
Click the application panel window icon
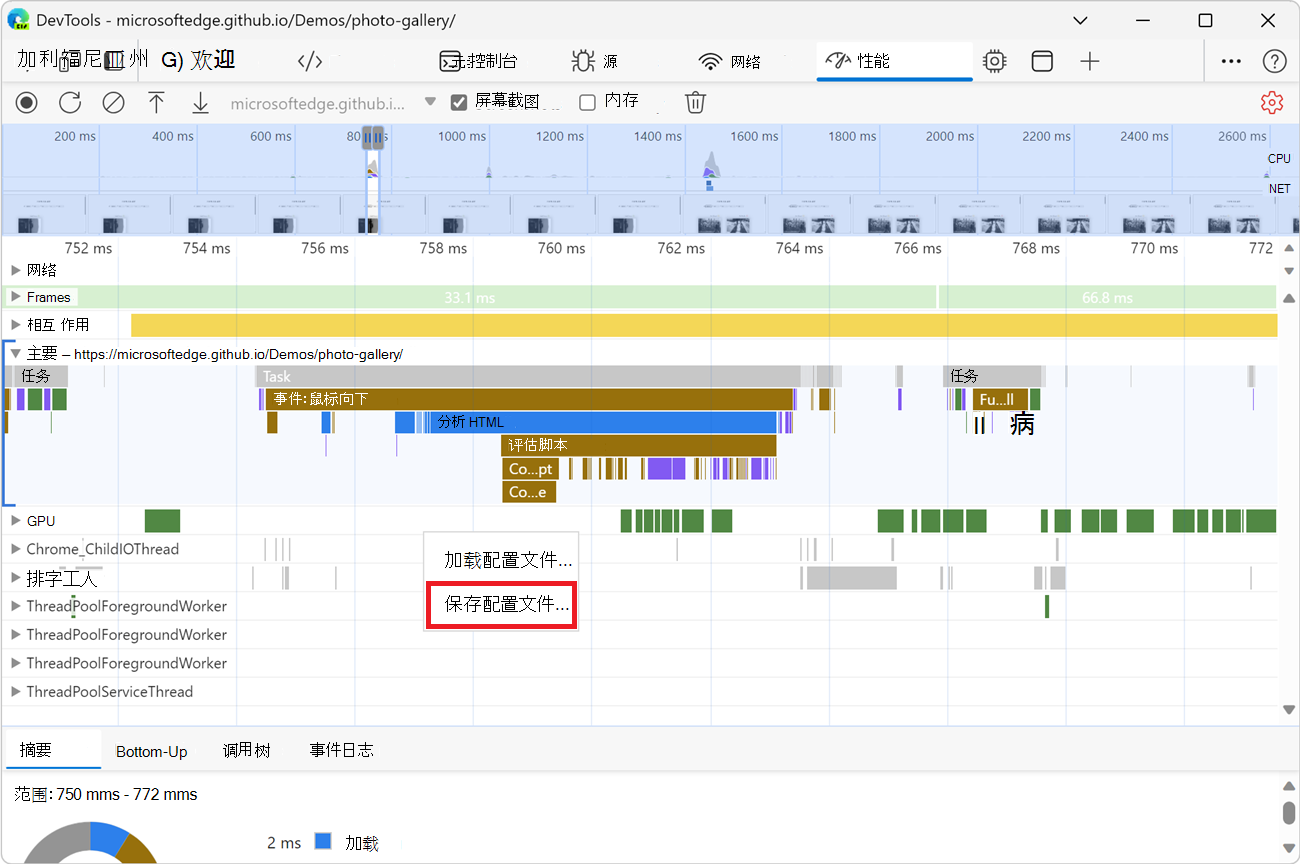click(1042, 61)
